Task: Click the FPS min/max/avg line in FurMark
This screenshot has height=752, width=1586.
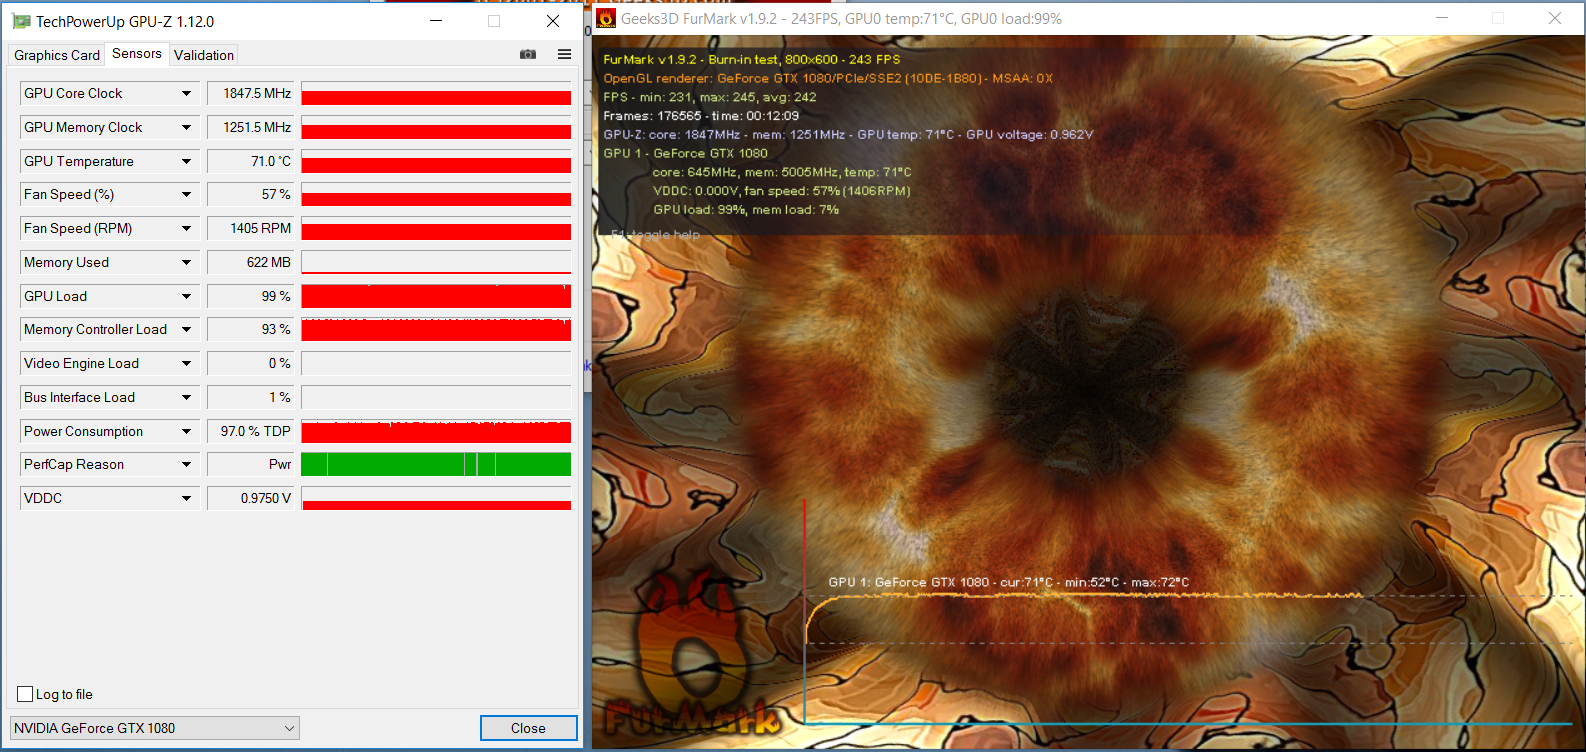Action: click(710, 97)
